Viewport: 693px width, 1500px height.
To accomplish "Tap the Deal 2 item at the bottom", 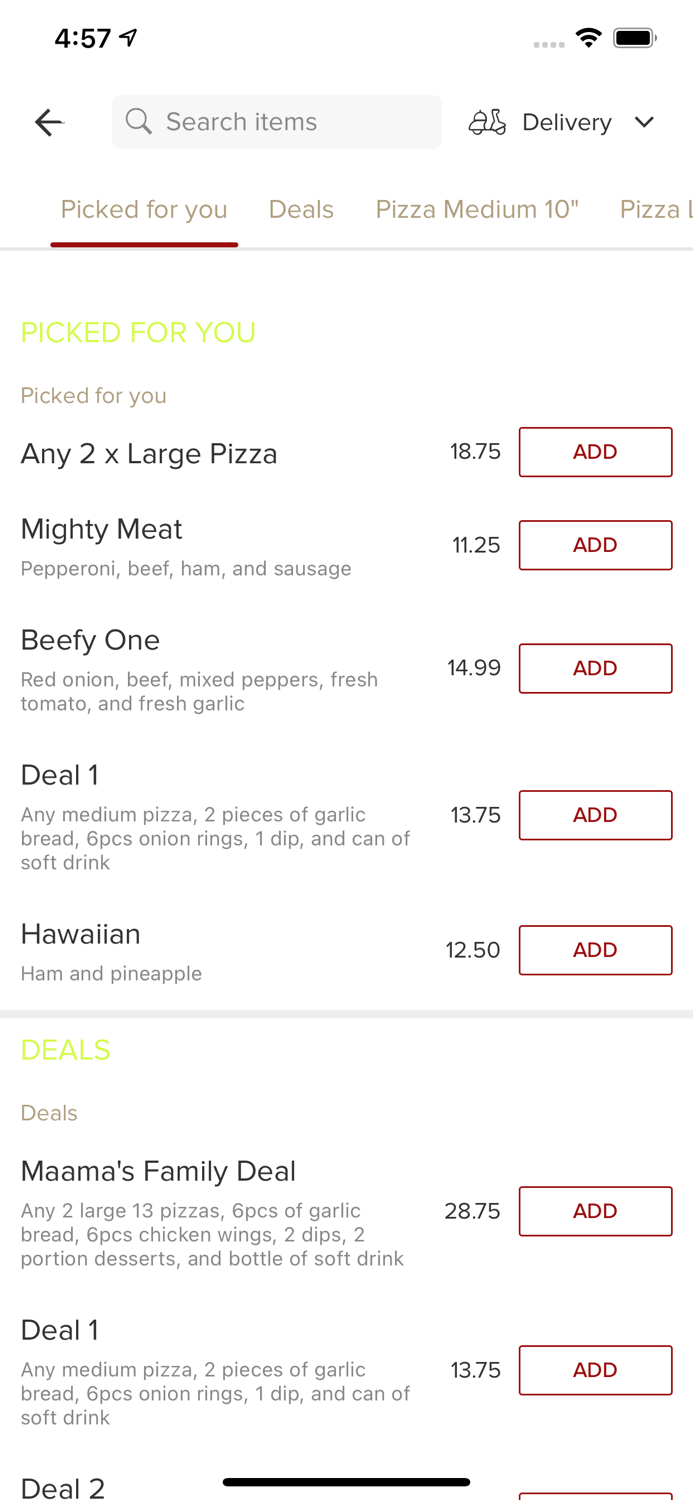I will (63, 1488).
